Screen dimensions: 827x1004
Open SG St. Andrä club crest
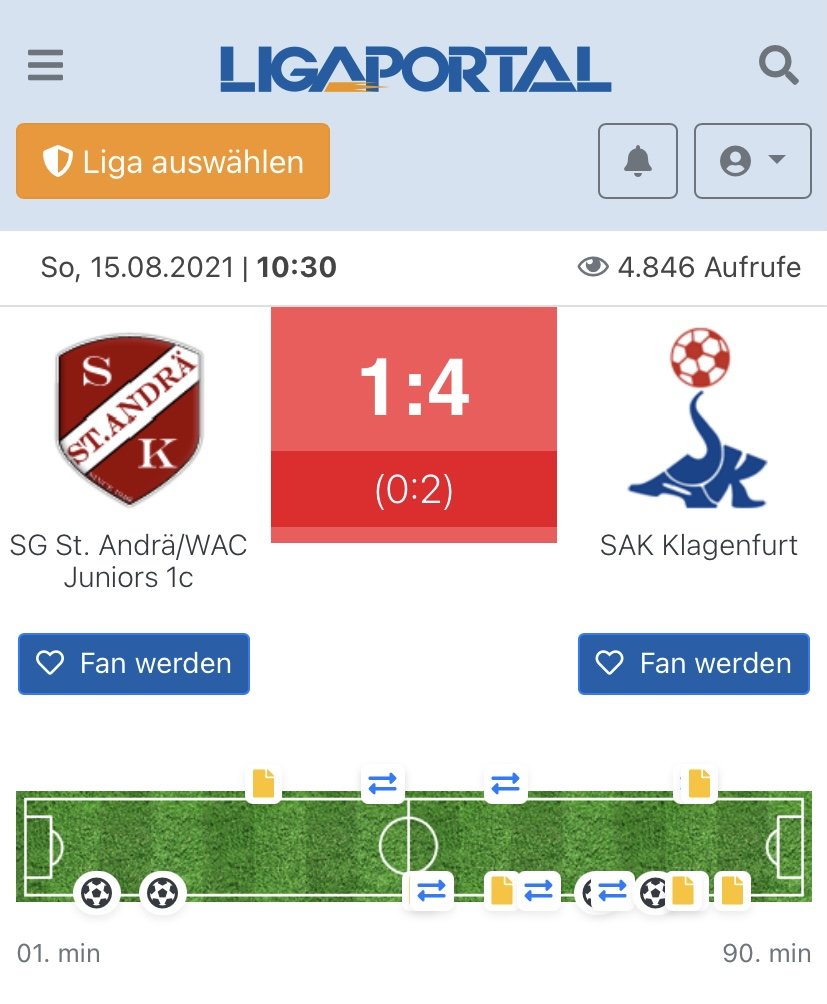pyautogui.click(x=129, y=419)
